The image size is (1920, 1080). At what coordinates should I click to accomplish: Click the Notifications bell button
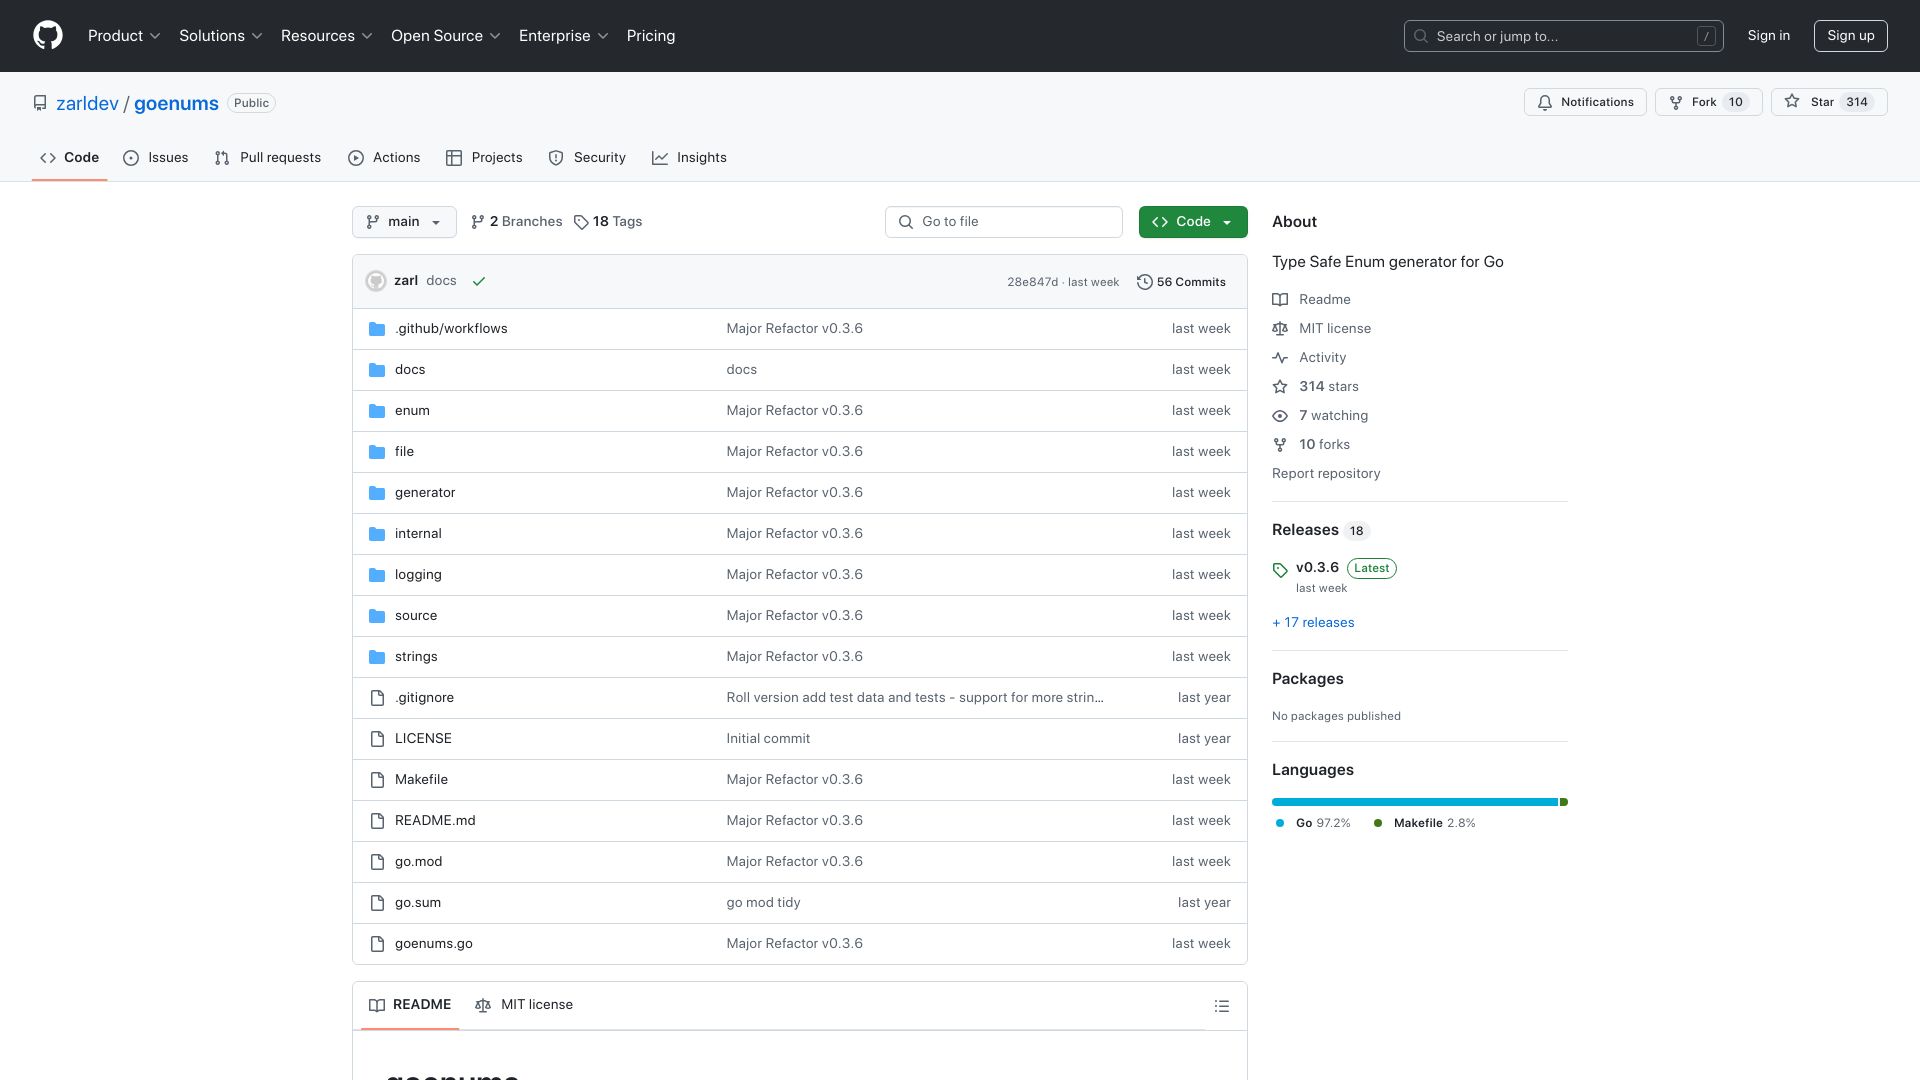pos(1585,102)
